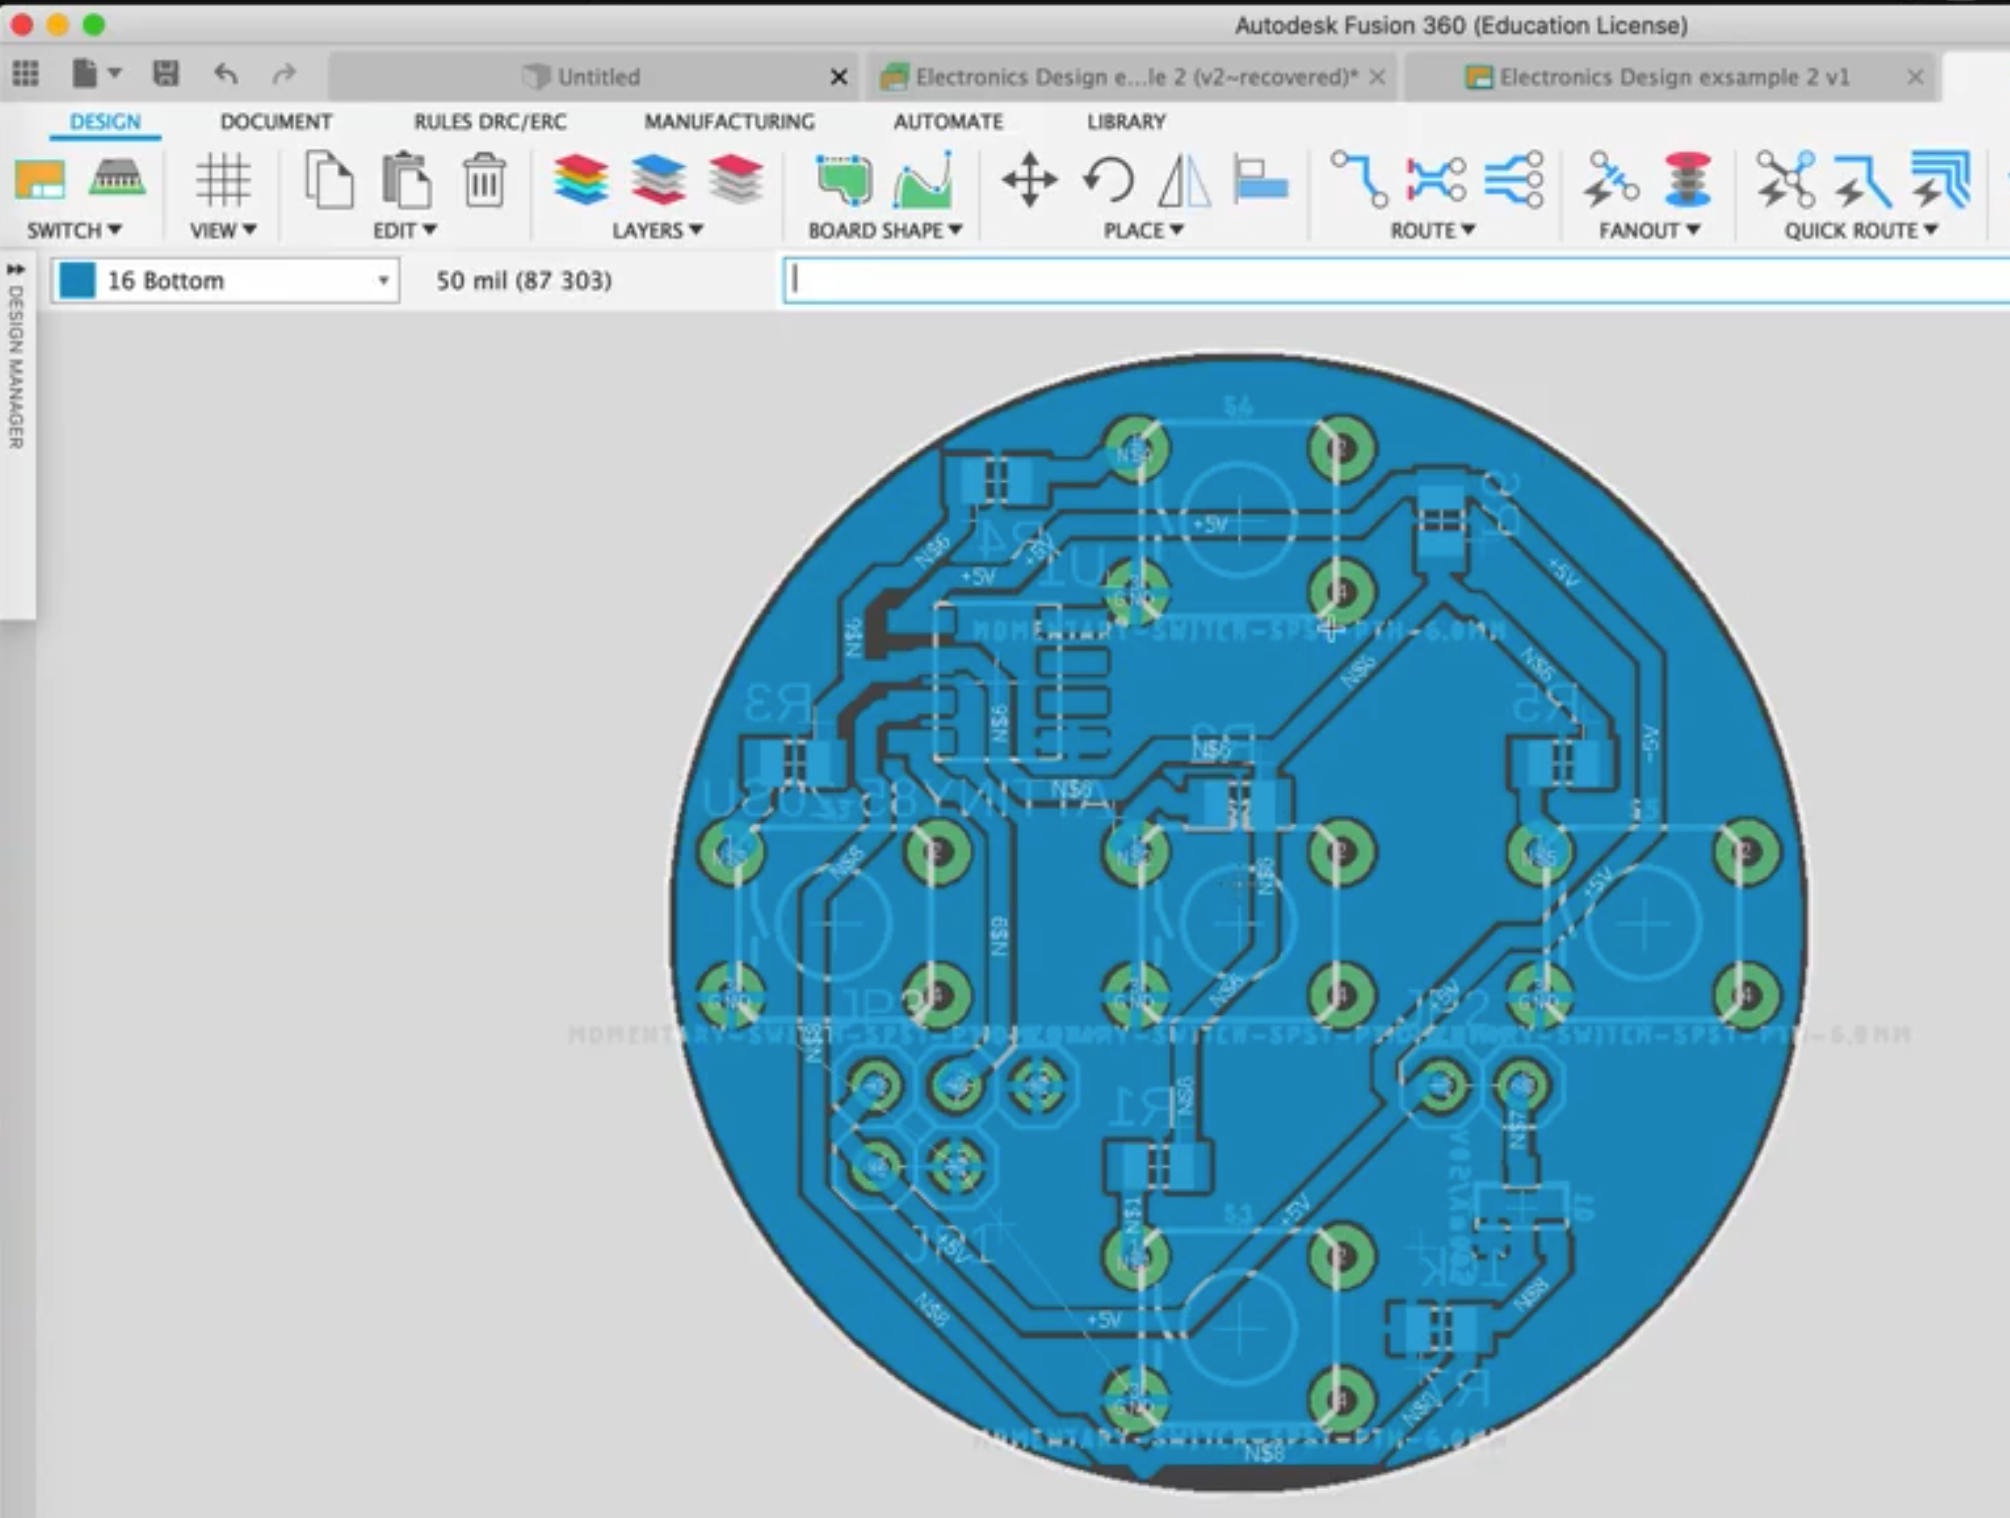
Task: Expand the EDIT dropdown
Action: (405, 231)
